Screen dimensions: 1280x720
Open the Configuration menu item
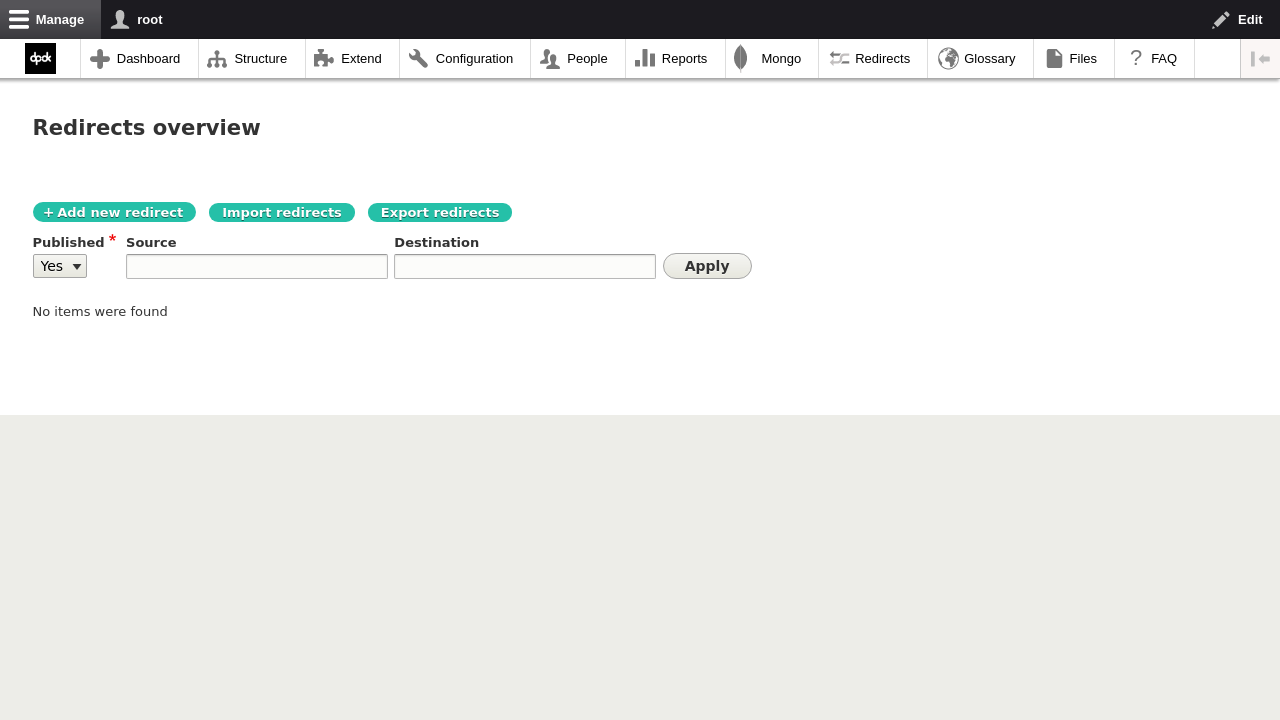click(465, 59)
